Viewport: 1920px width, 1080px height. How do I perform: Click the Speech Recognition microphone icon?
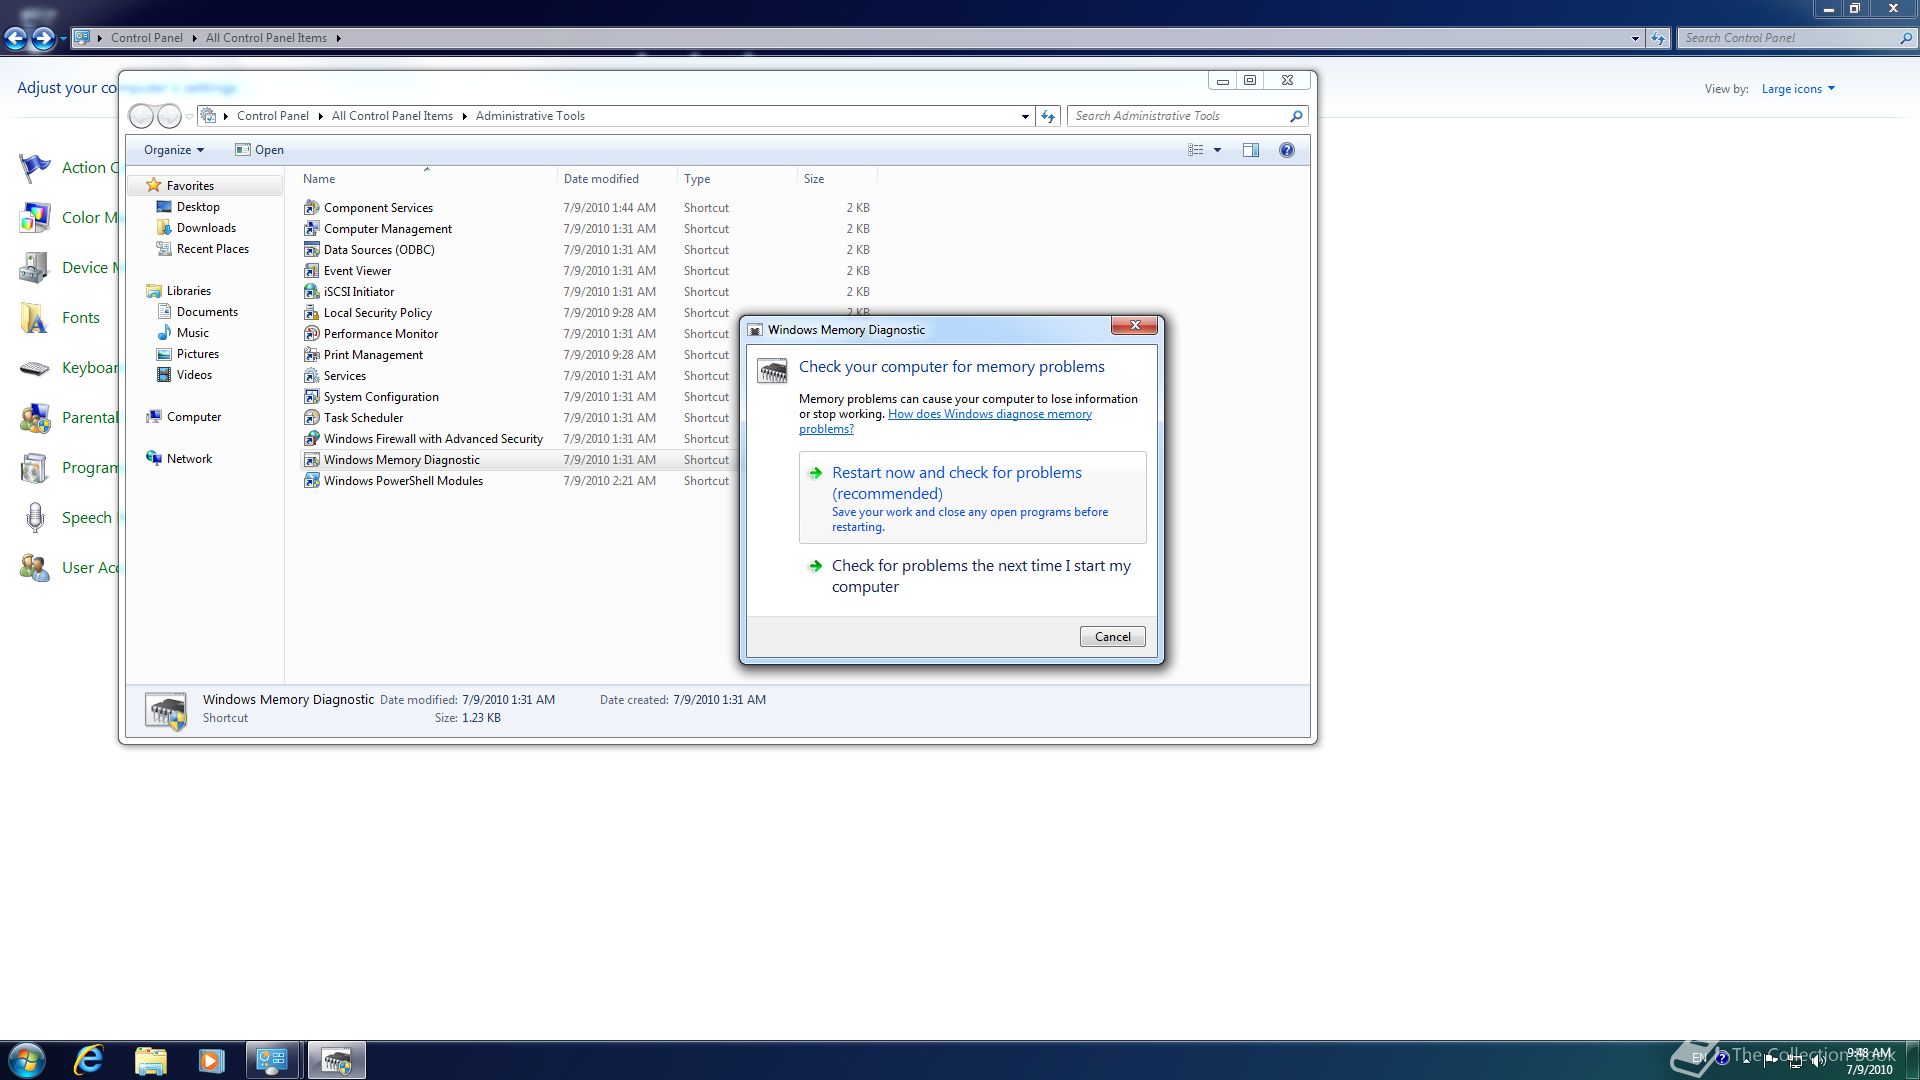click(x=35, y=517)
